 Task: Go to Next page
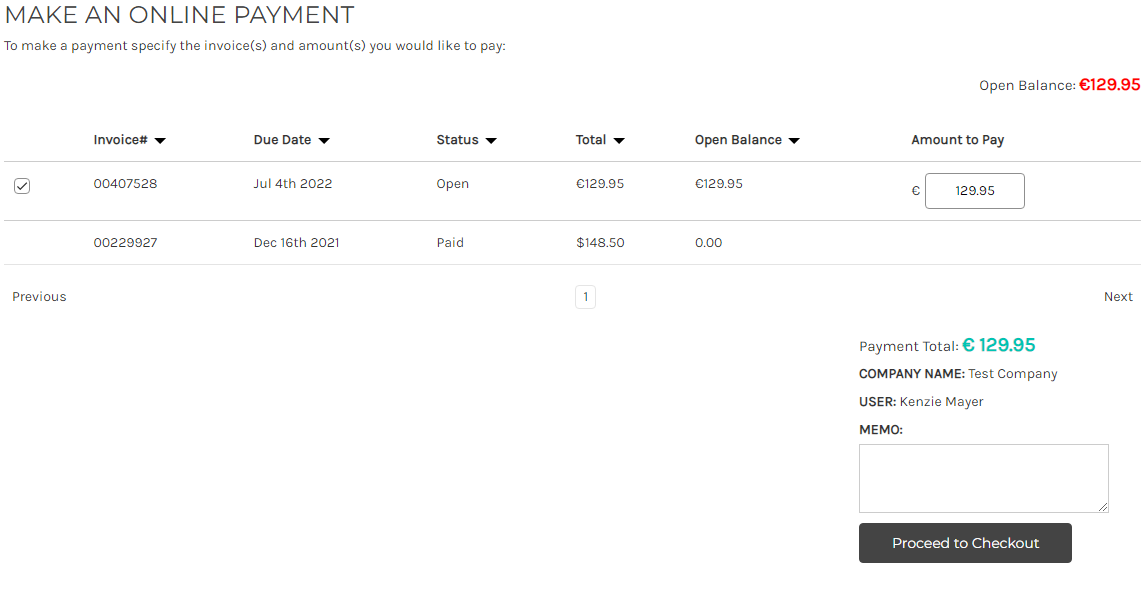point(1118,296)
